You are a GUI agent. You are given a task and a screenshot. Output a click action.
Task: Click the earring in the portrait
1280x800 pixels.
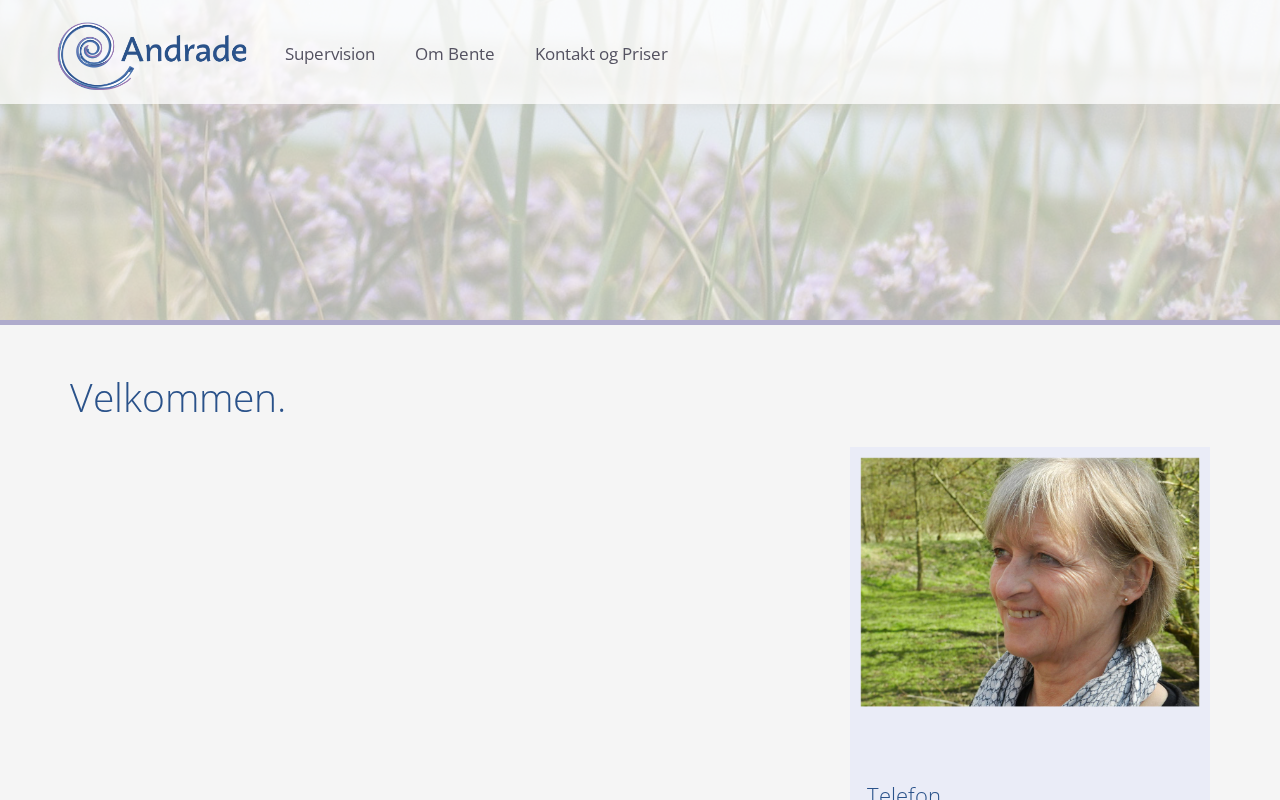pyautogui.click(x=1126, y=600)
